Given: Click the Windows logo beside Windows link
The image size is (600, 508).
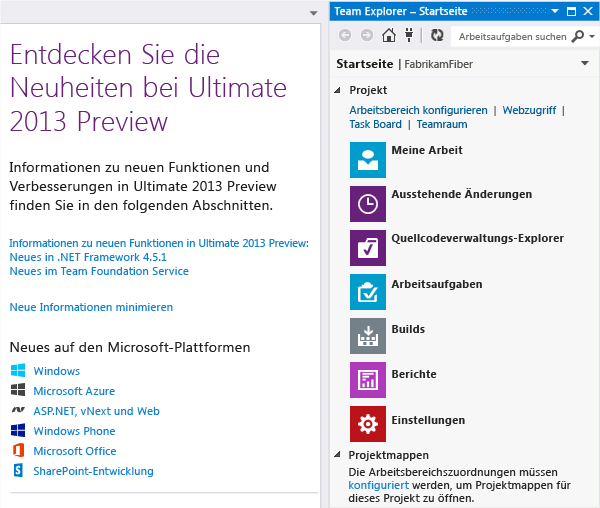Looking at the screenshot, I should click(18, 370).
